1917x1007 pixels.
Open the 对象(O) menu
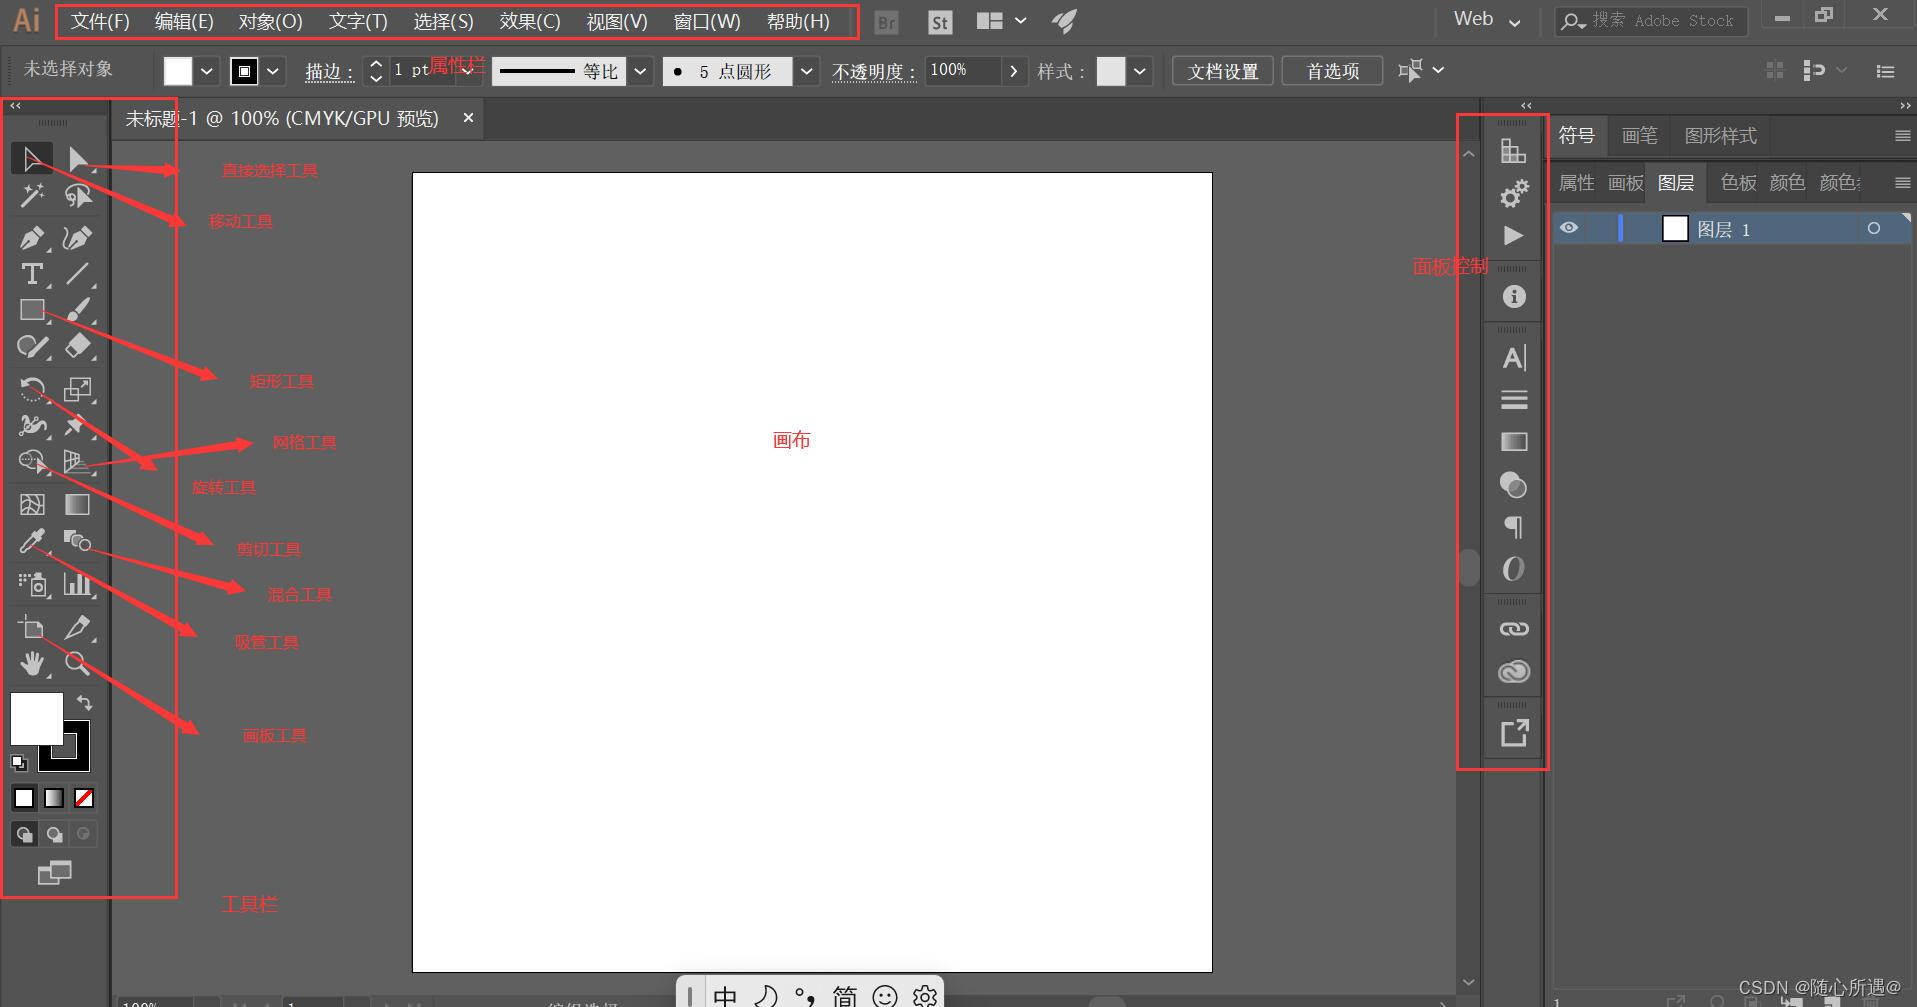pyautogui.click(x=271, y=22)
